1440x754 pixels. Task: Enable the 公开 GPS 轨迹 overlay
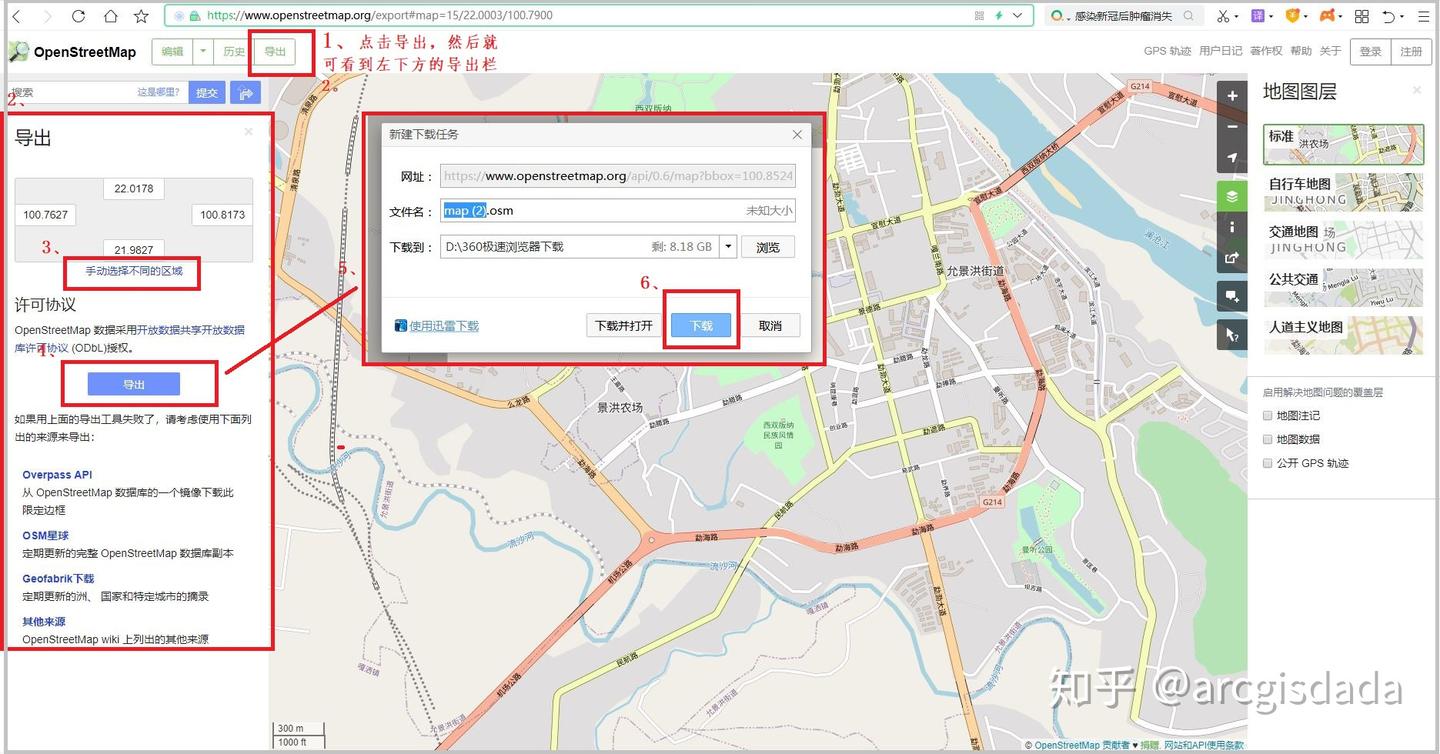click(1267, 463)
